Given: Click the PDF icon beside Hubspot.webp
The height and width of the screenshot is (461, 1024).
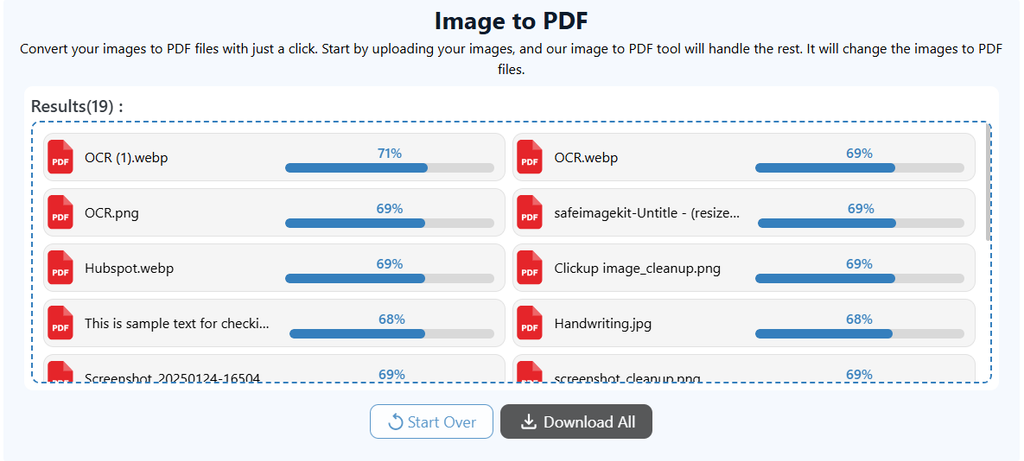Looking at the screenshot, I should pyautogui.click(x=60, y=268).
